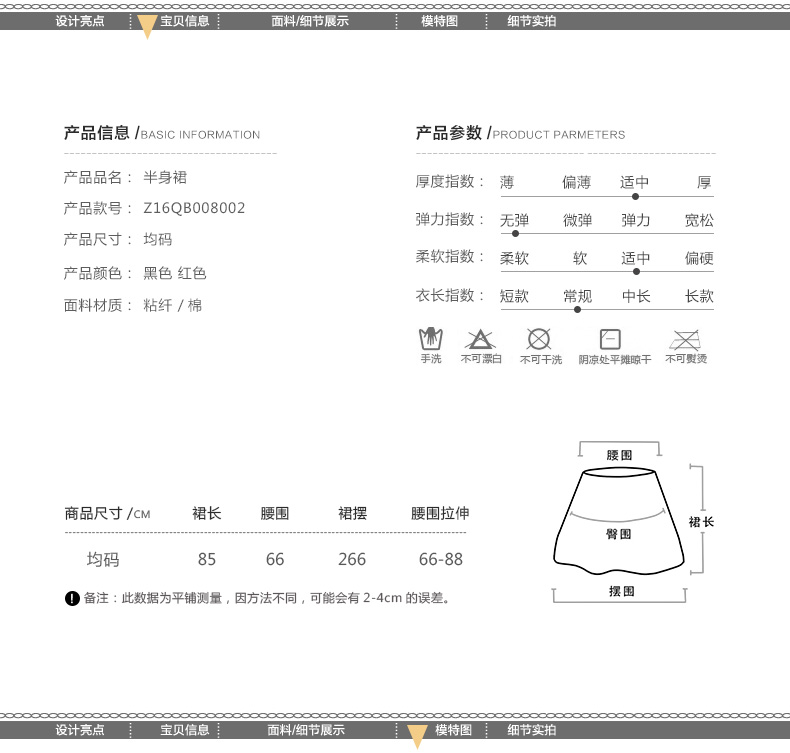The width and height of the screenshot is (790, 753).
Task: Click the yellow triangle marker in top navigation bar
Action: (147, 27)
